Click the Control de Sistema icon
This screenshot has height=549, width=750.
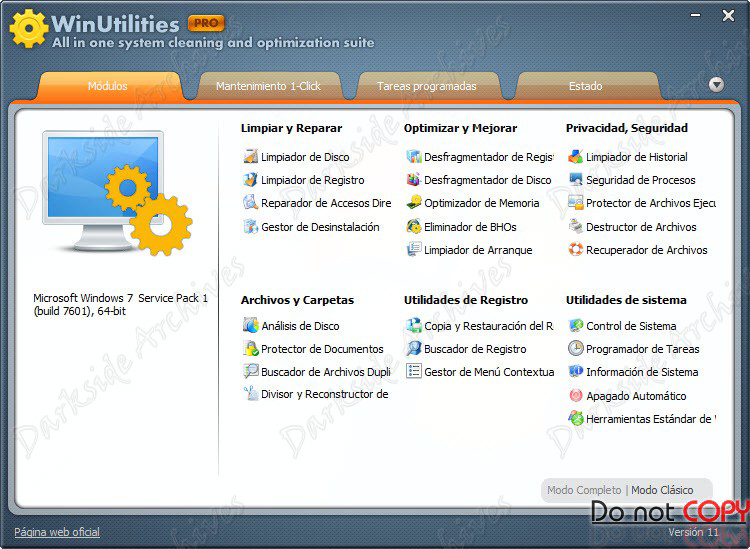[x=576, y=325]
